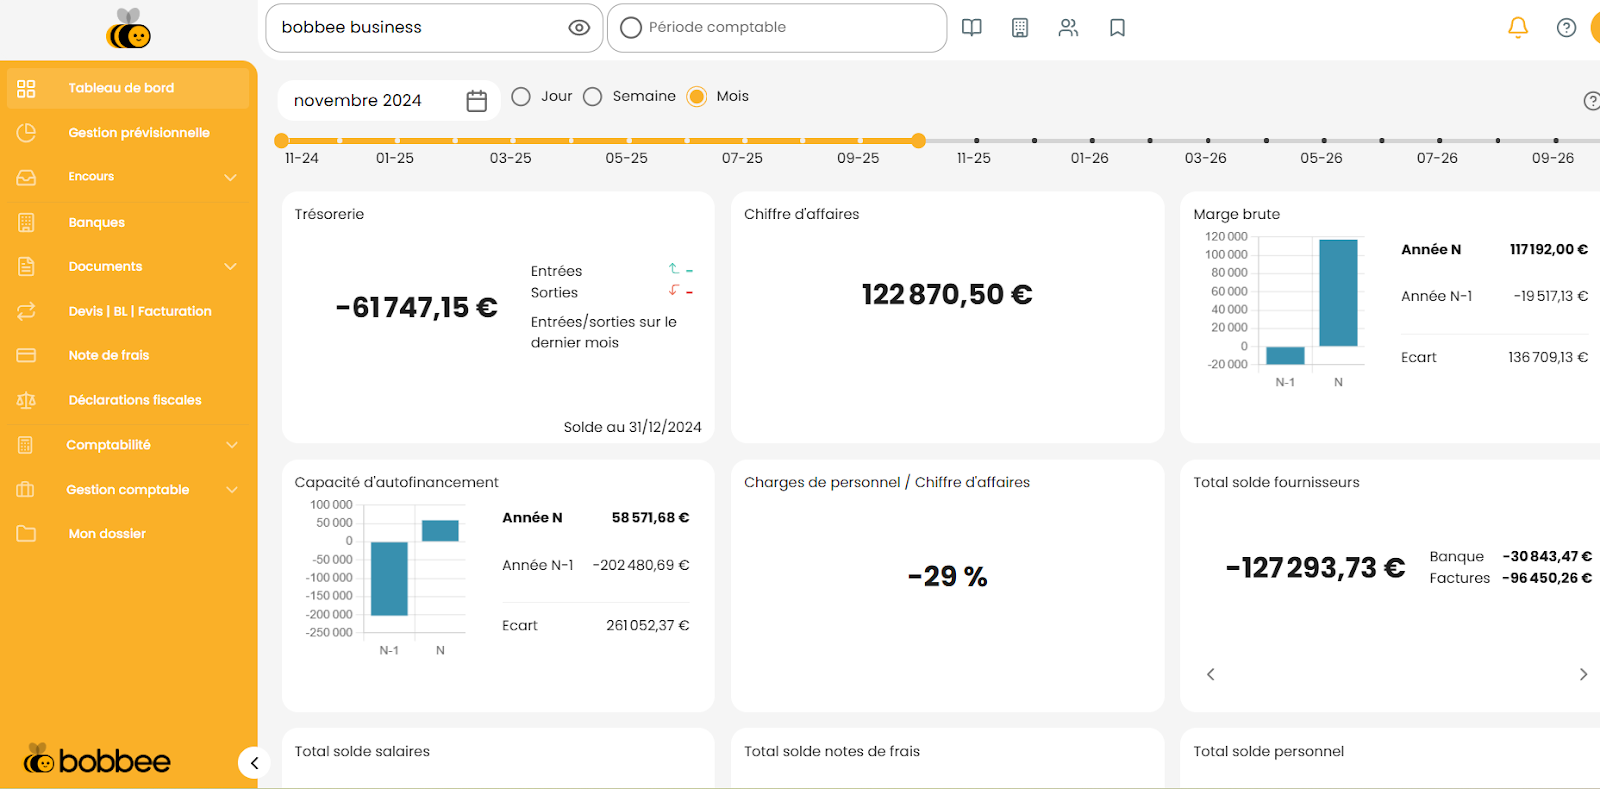Collapse the sidebar with arrow button

click(x=254, y=763)
